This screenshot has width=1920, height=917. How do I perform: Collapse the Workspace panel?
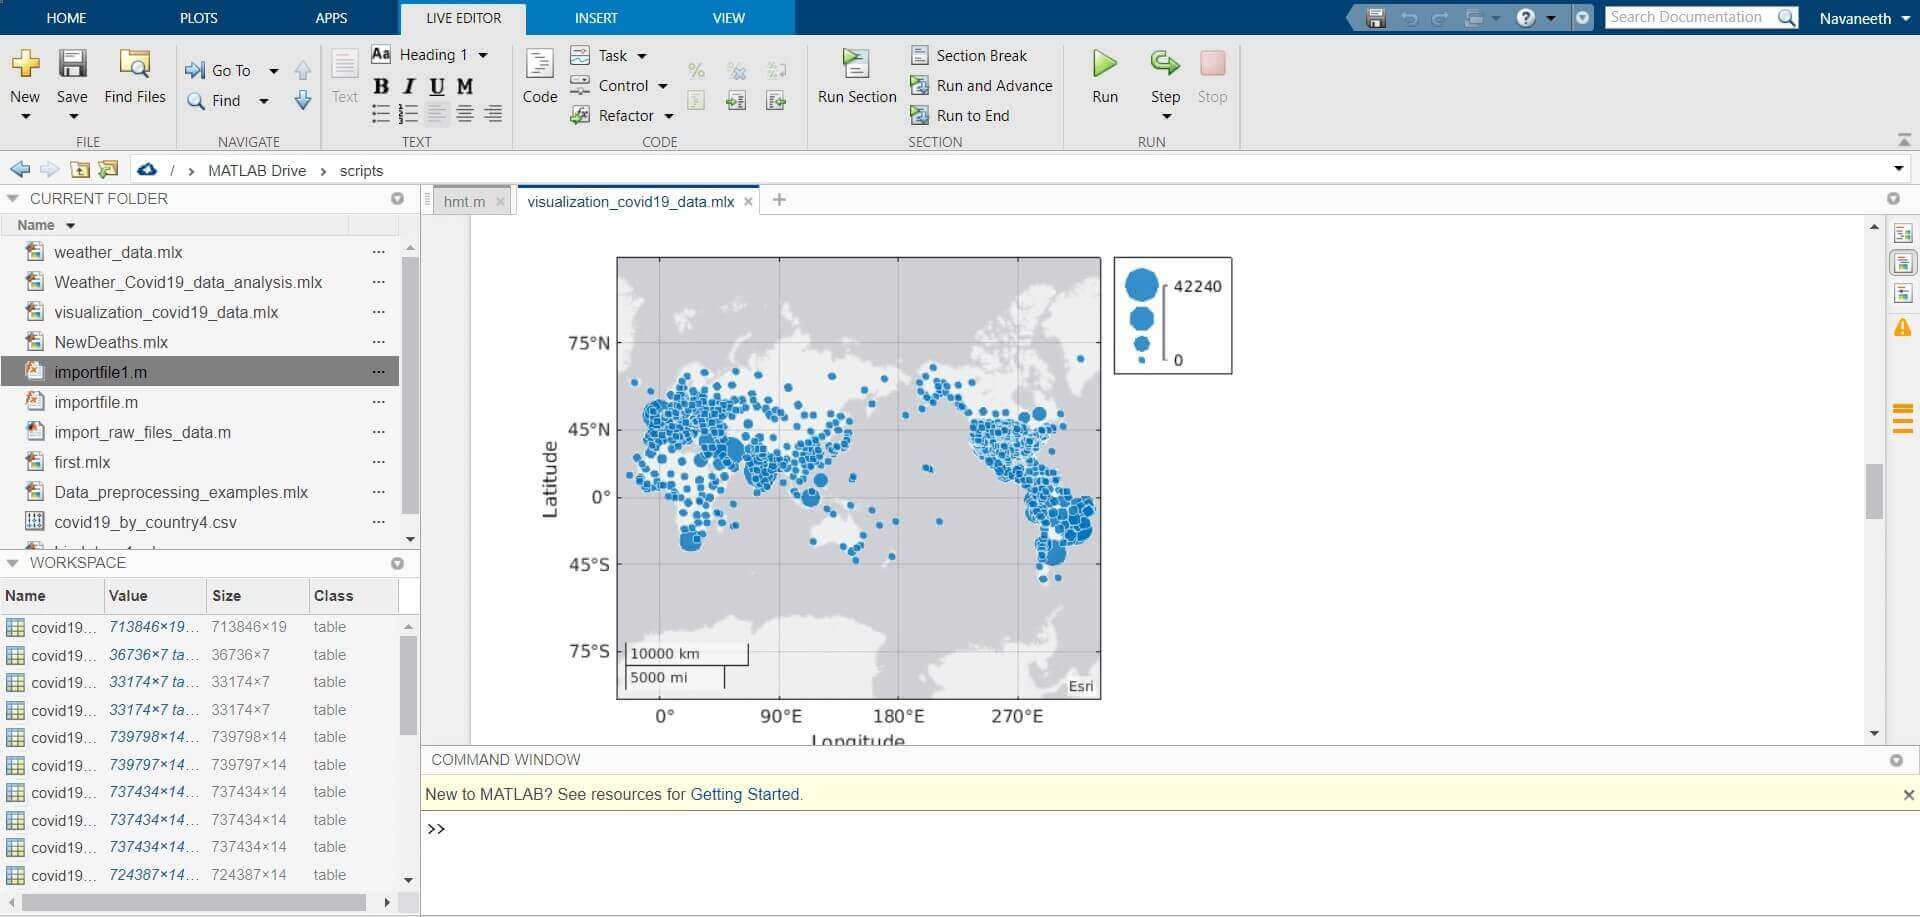tap(12, 562)
